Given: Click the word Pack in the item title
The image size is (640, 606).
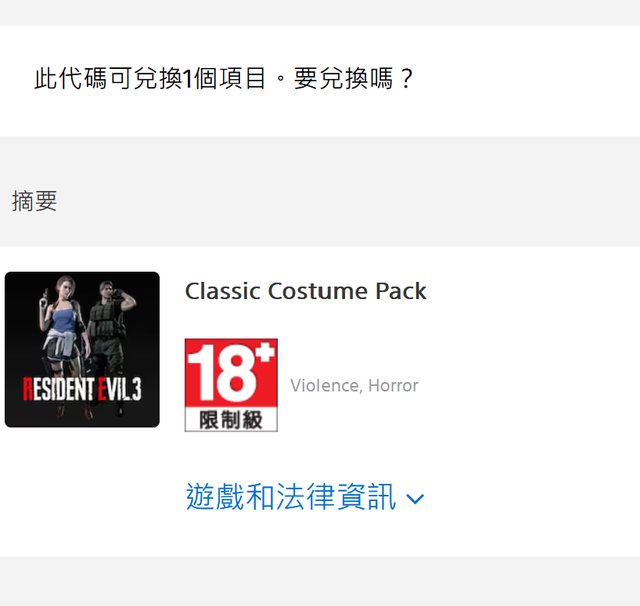Looking at the screenshot, I should [x=401, y=291].
